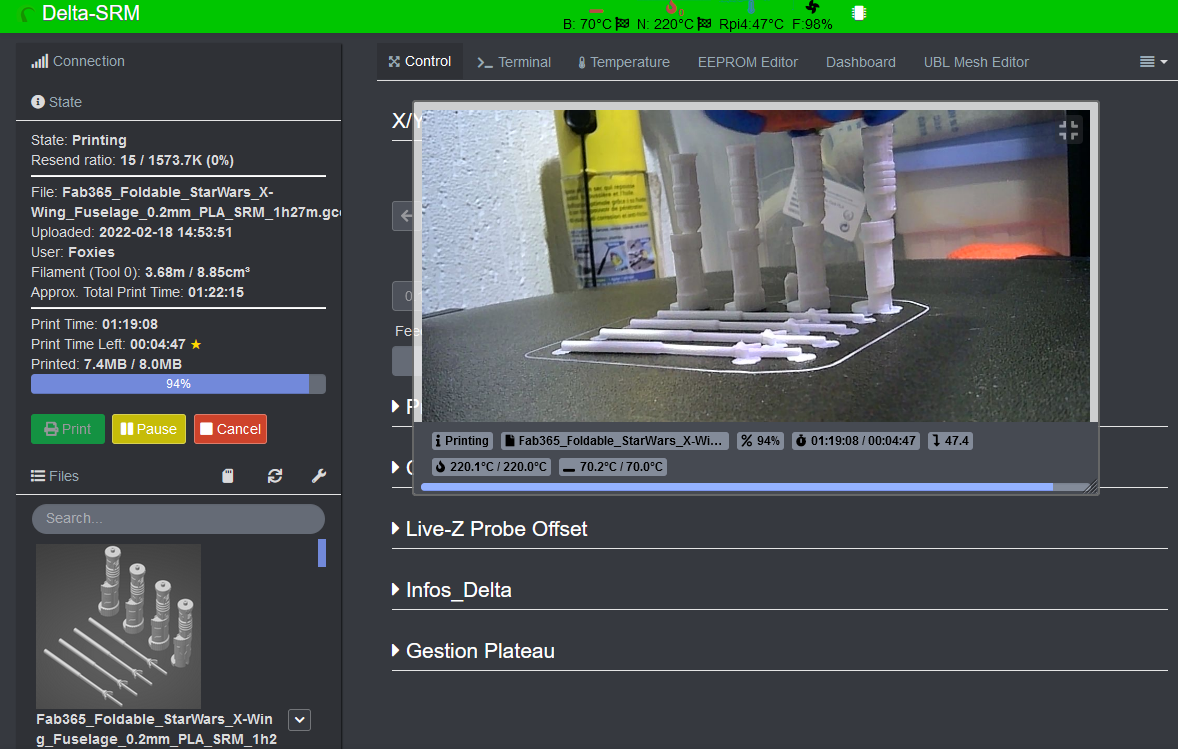Cancel the running print job
Viewport: 1178px width, 749px height.
pos(230,429)
